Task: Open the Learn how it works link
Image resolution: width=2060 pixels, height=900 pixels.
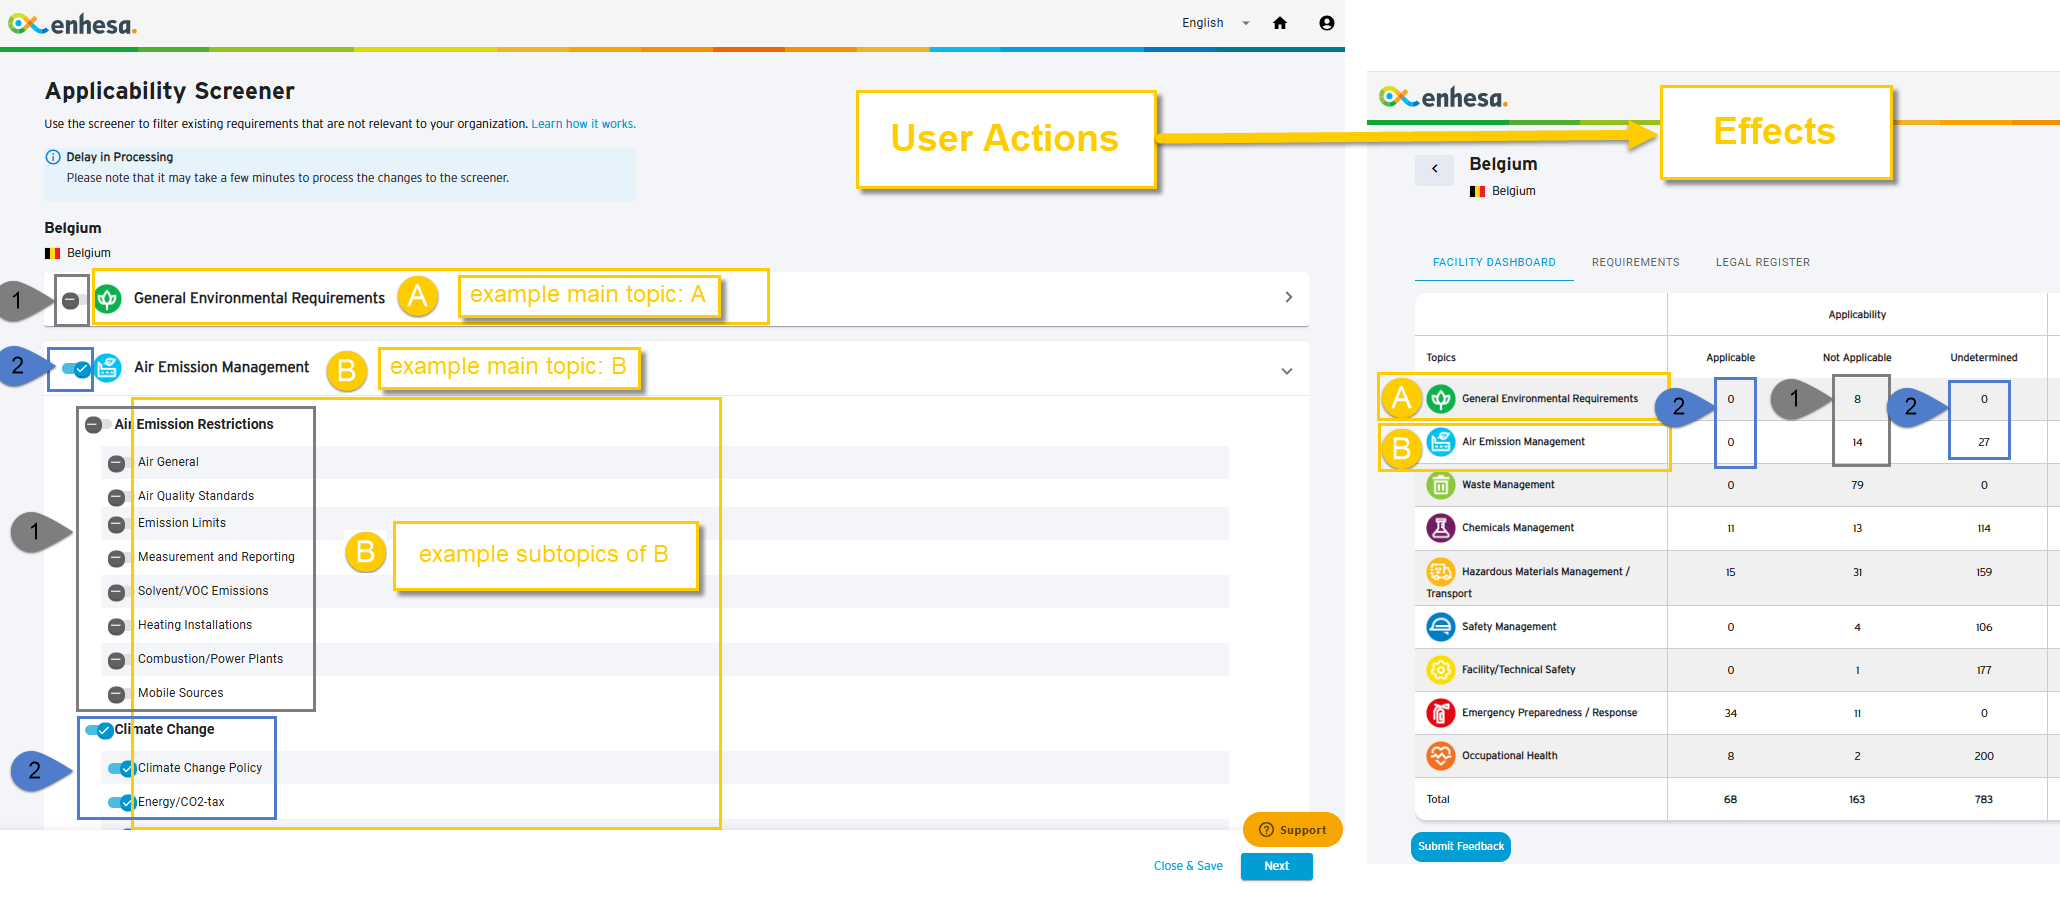Action: tap(583, 124)
